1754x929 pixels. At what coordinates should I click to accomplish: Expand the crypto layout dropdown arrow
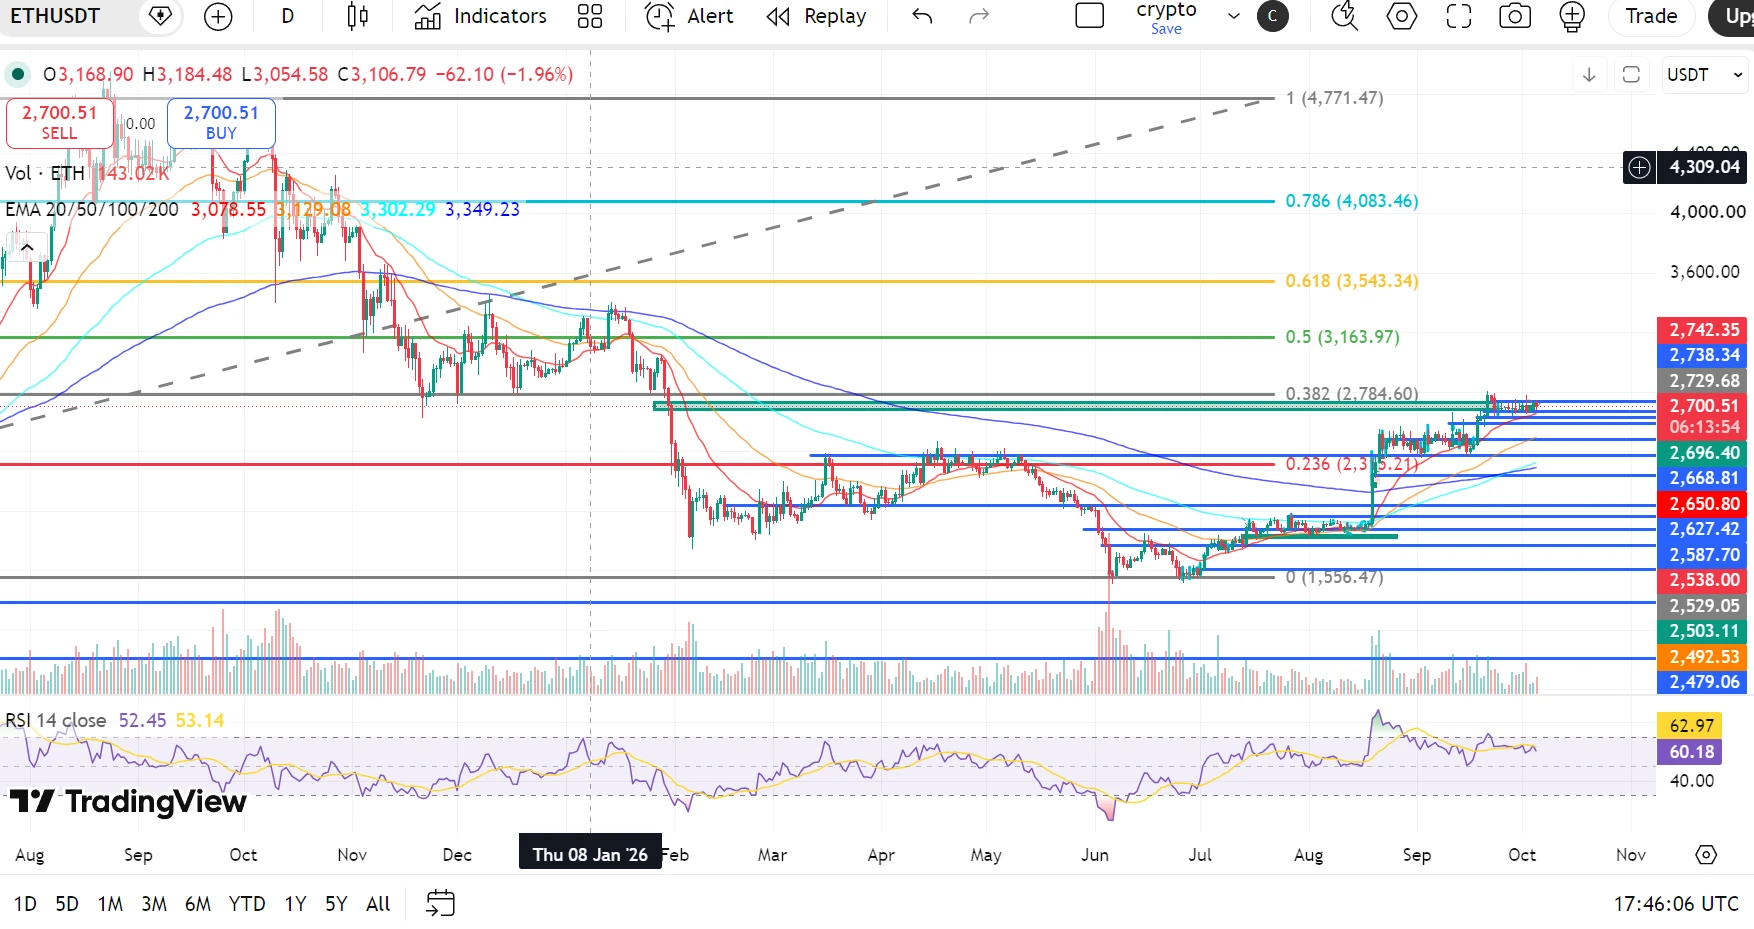coord(1234,16)
